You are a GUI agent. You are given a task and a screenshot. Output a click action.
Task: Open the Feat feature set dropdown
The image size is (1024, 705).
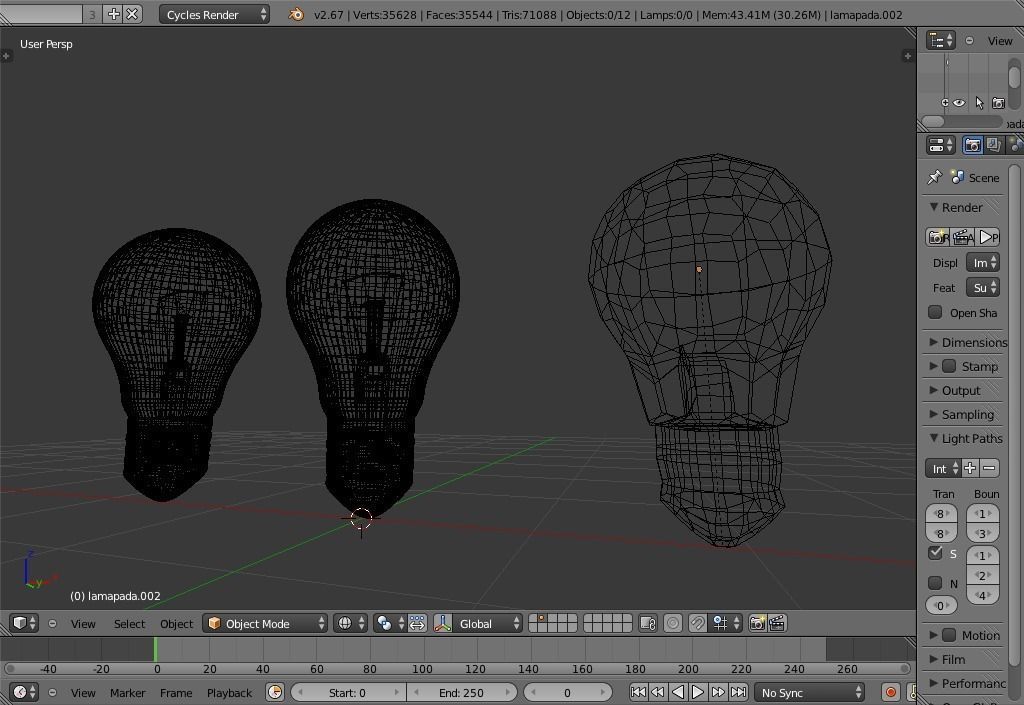[x=983, y=287]
